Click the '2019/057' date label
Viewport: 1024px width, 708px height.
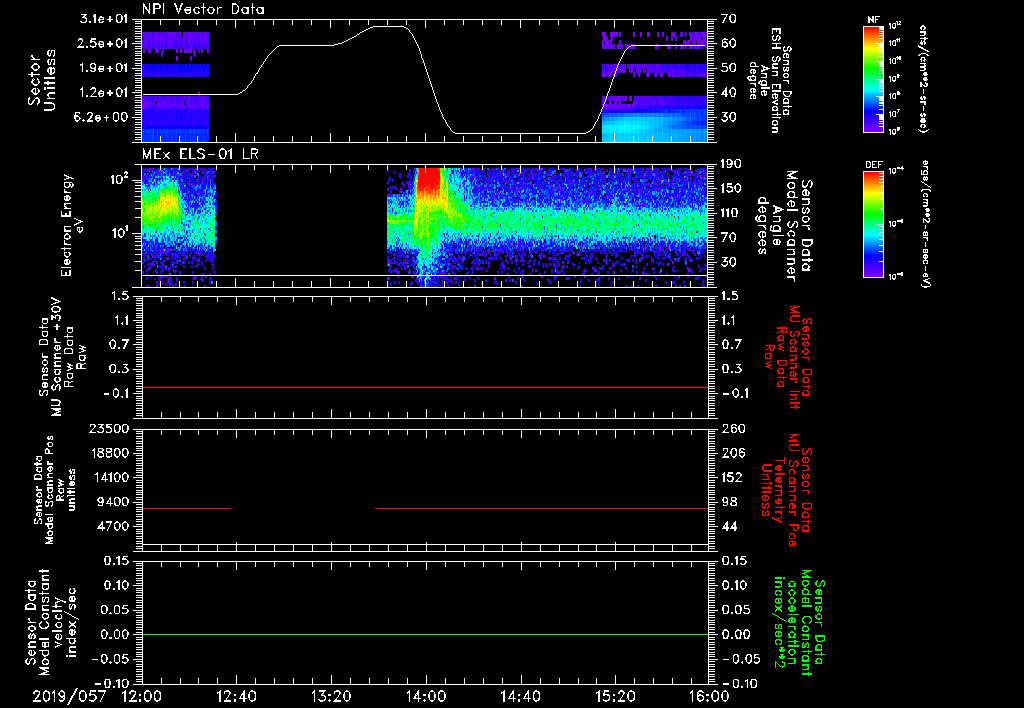69,696
